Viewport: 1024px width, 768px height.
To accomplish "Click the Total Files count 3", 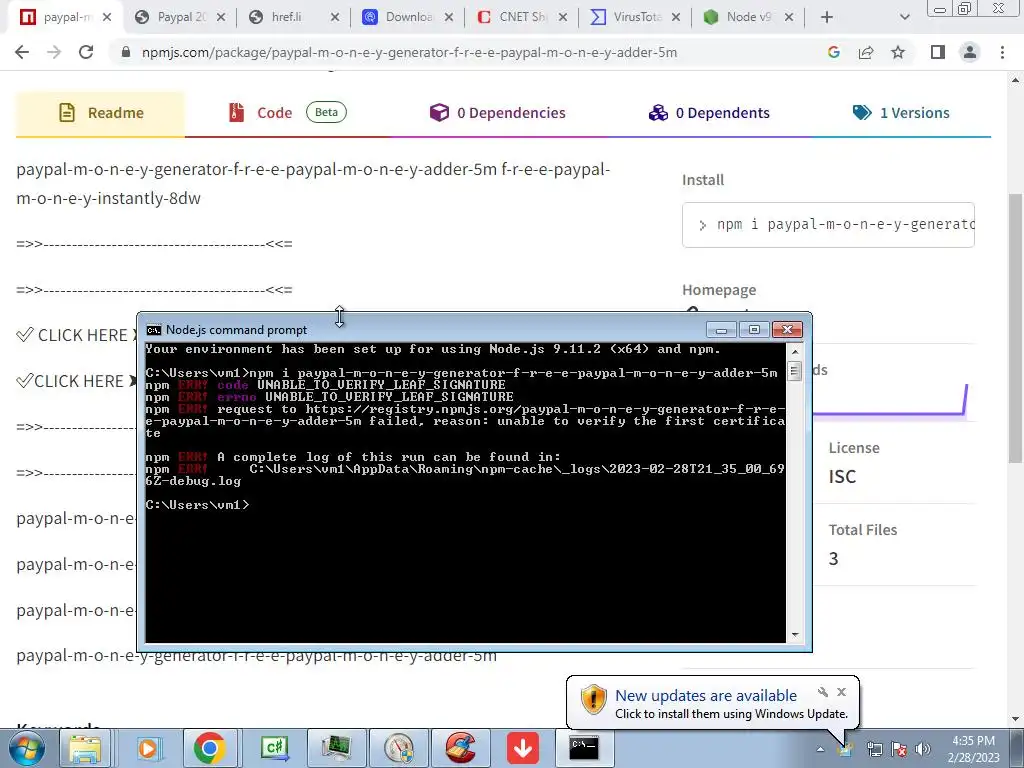I will pos(833,559).
